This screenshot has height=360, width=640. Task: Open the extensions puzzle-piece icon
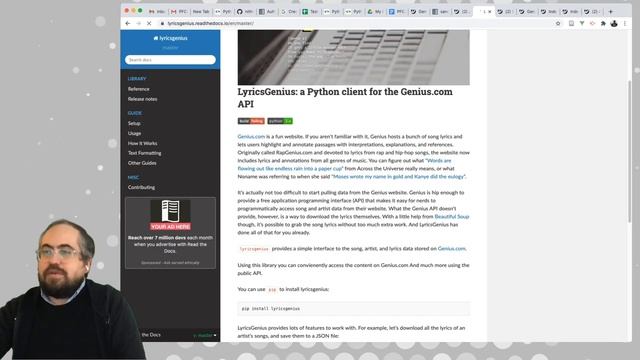603,24
